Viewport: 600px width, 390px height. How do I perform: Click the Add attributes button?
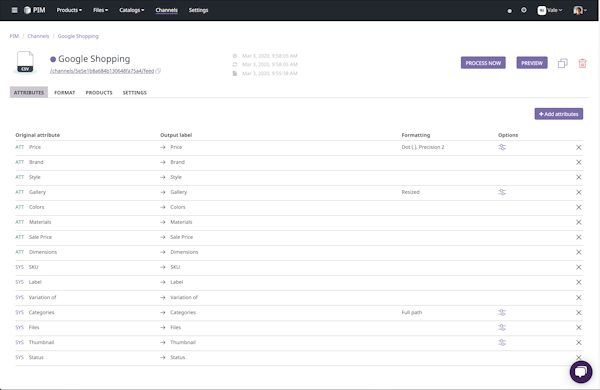point(559,114)
